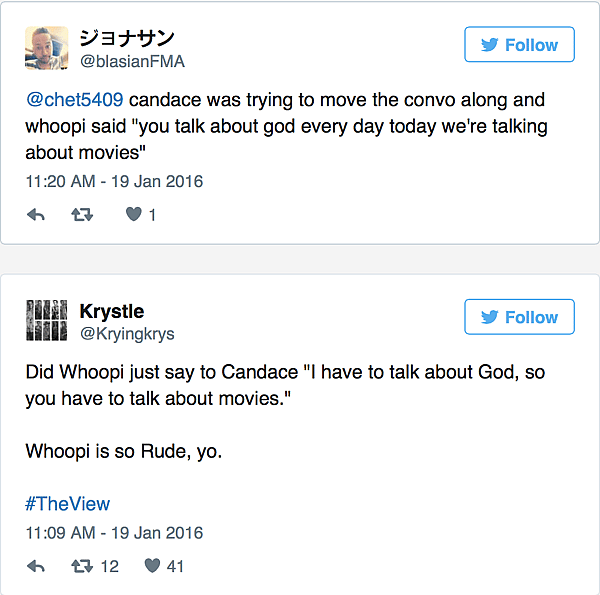600x595 pixels.
Task: Open blasianFMA's profile picture
Action: pos(46,48)
